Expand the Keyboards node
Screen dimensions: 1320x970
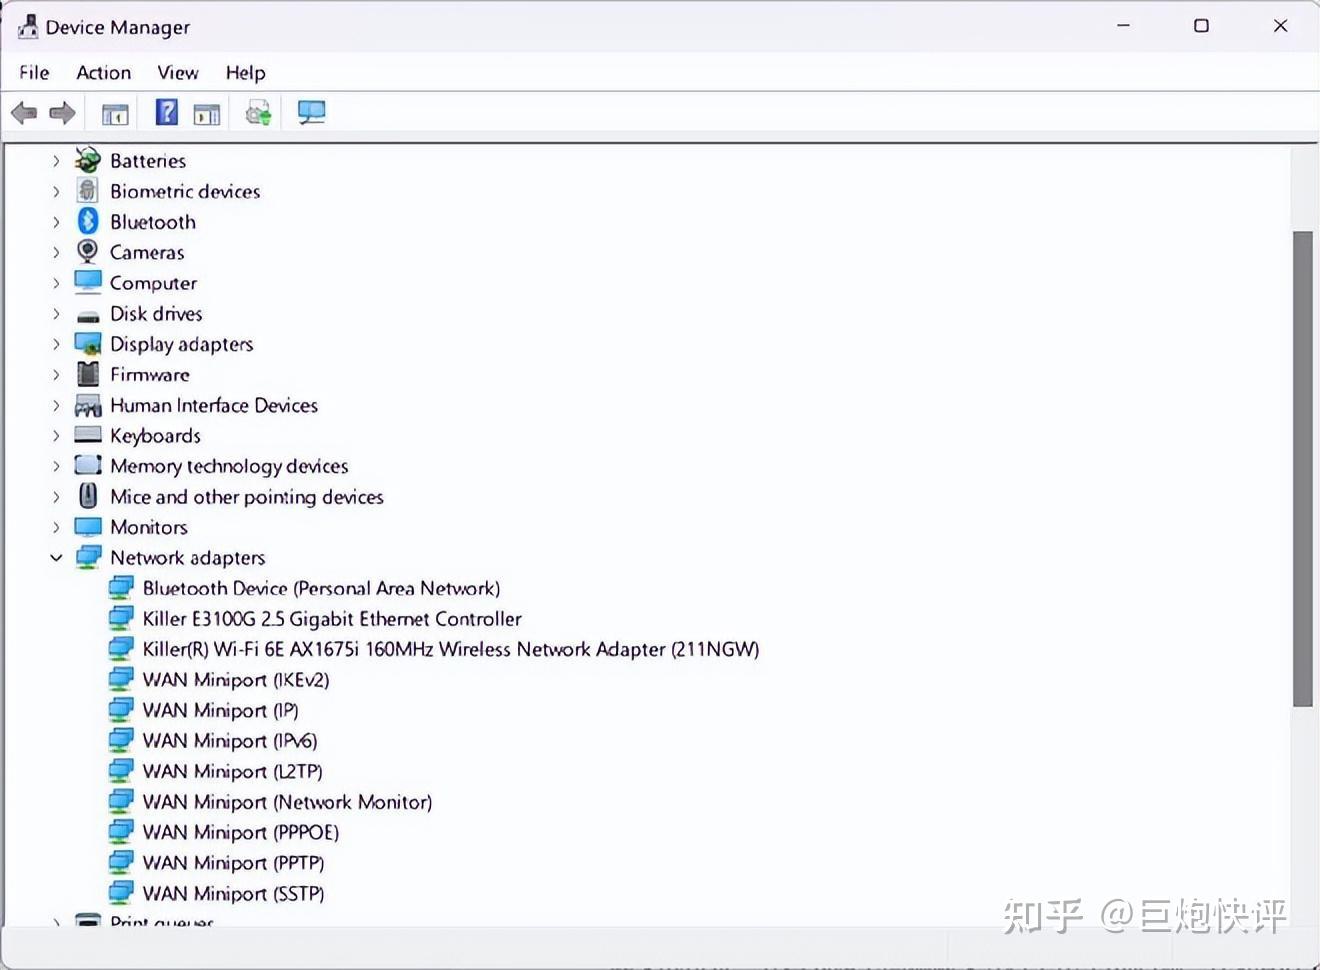(56, 435)
